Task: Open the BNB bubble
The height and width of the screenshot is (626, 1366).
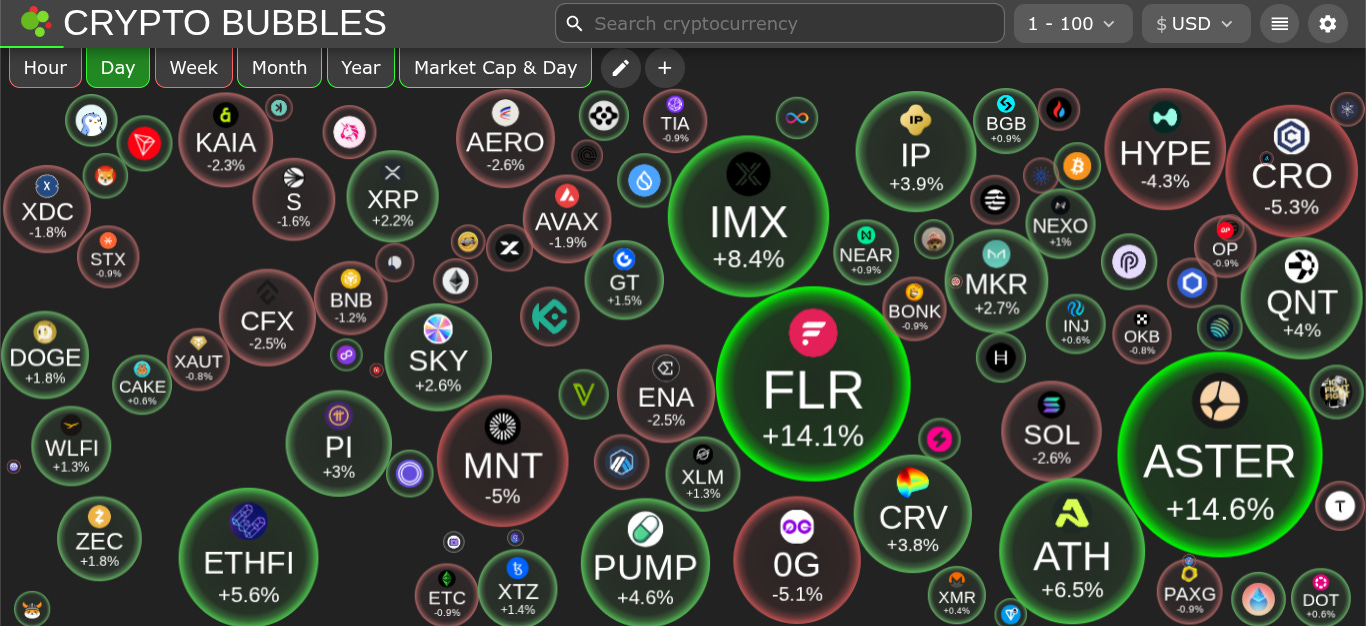Action: 351,298
